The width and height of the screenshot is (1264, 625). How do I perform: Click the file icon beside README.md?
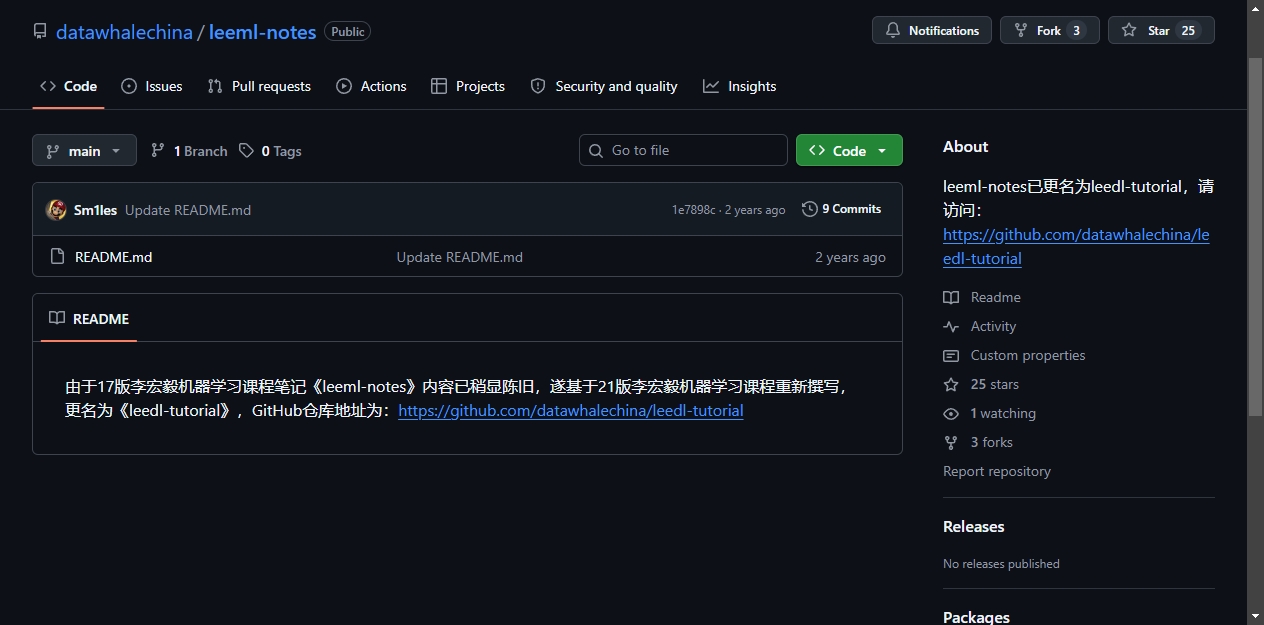click(57, 257)
